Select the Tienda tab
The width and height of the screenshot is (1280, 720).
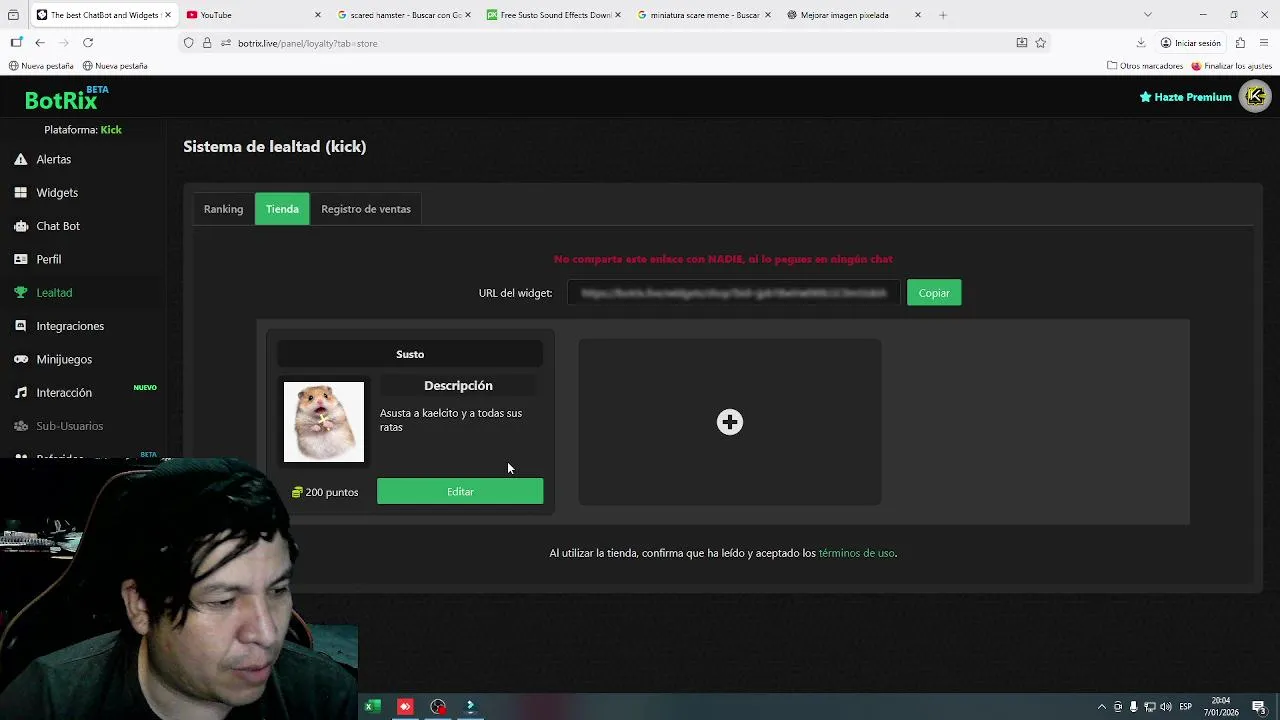coord(282,209)
